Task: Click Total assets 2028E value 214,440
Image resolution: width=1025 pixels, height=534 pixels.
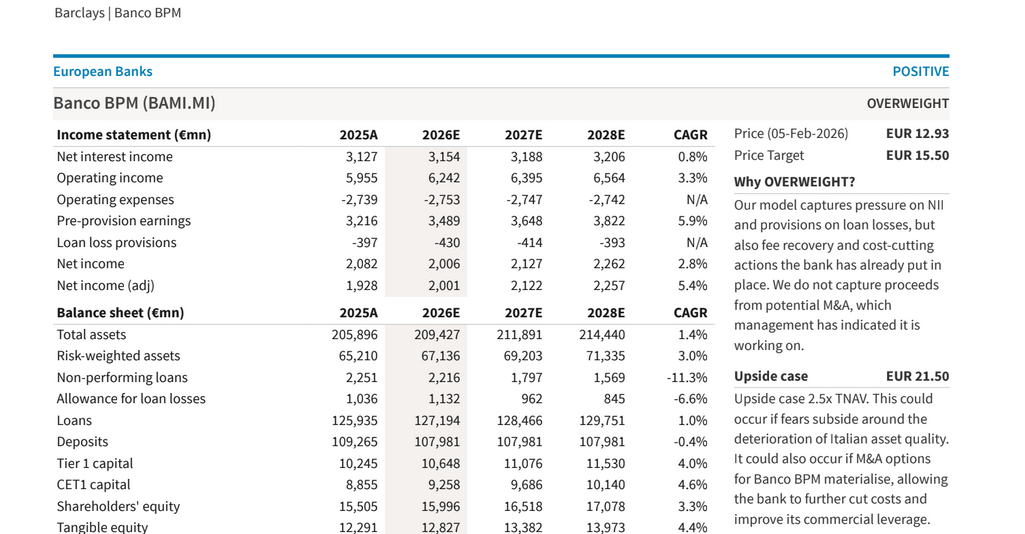Action: coord(602,335)
